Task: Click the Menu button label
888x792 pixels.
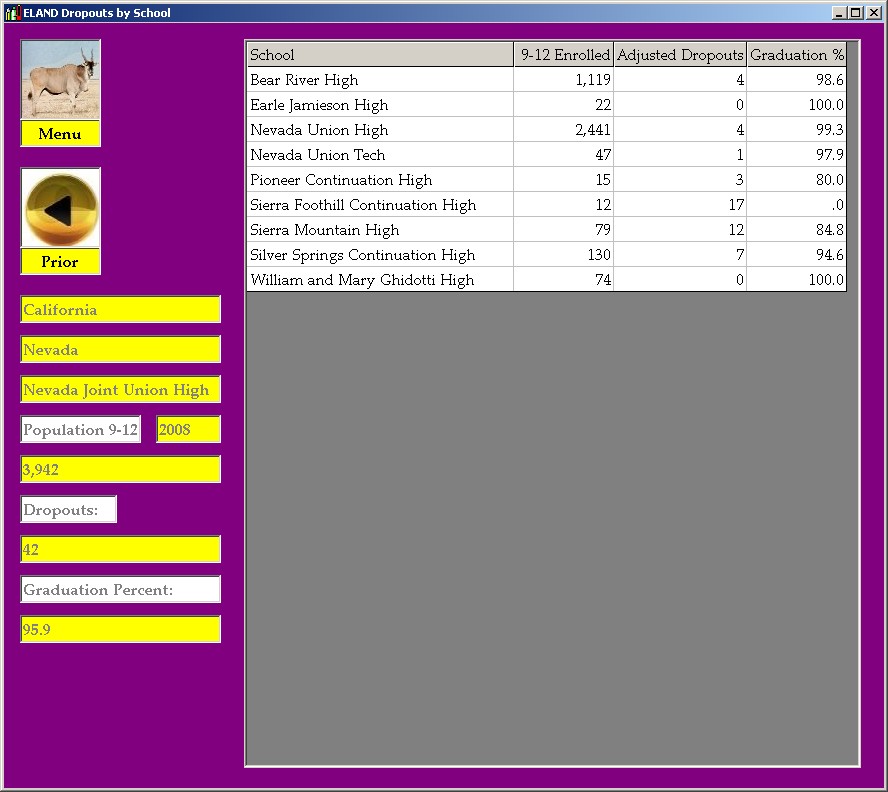Action: 61,134
